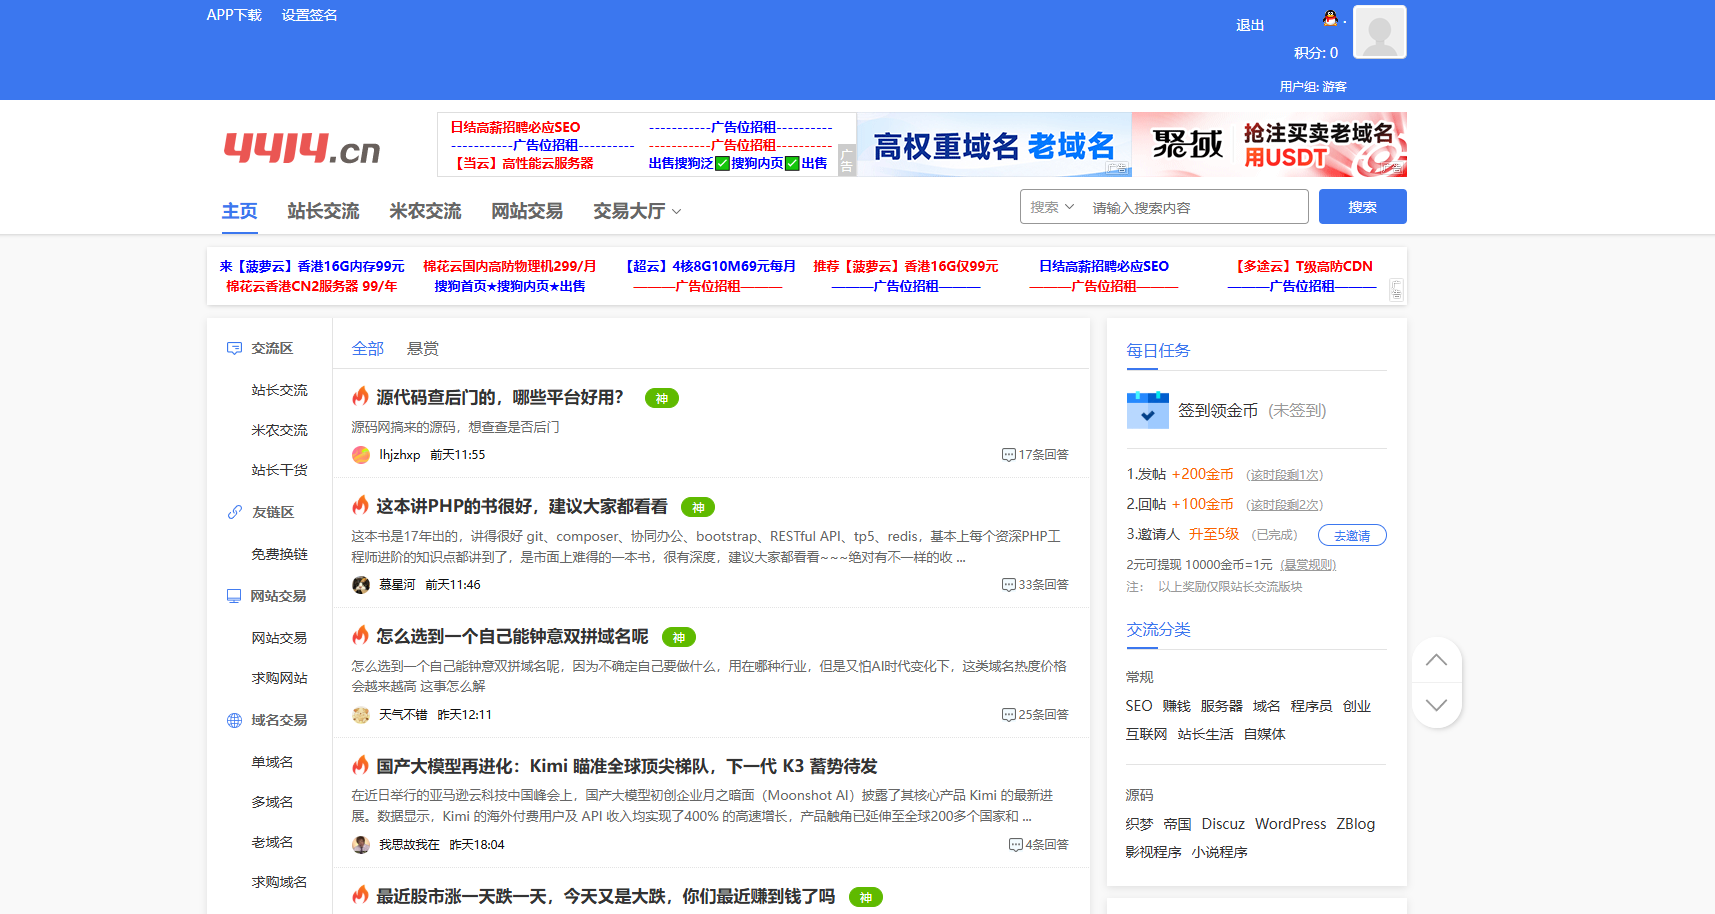The width and height of the screenshot is (1715, 914).
Task: Open the 搜索 type dropdown in search box
Action: 1052,207
